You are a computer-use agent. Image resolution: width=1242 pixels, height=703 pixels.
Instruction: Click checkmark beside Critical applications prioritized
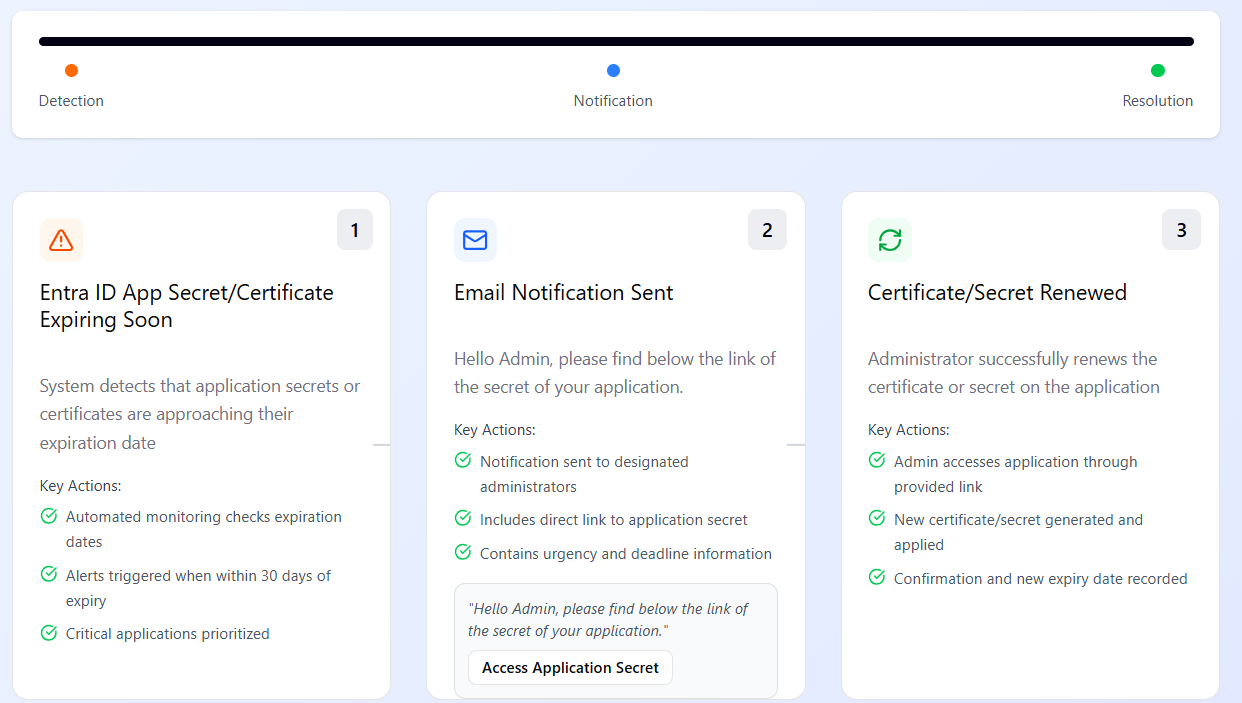pos(48,632)
